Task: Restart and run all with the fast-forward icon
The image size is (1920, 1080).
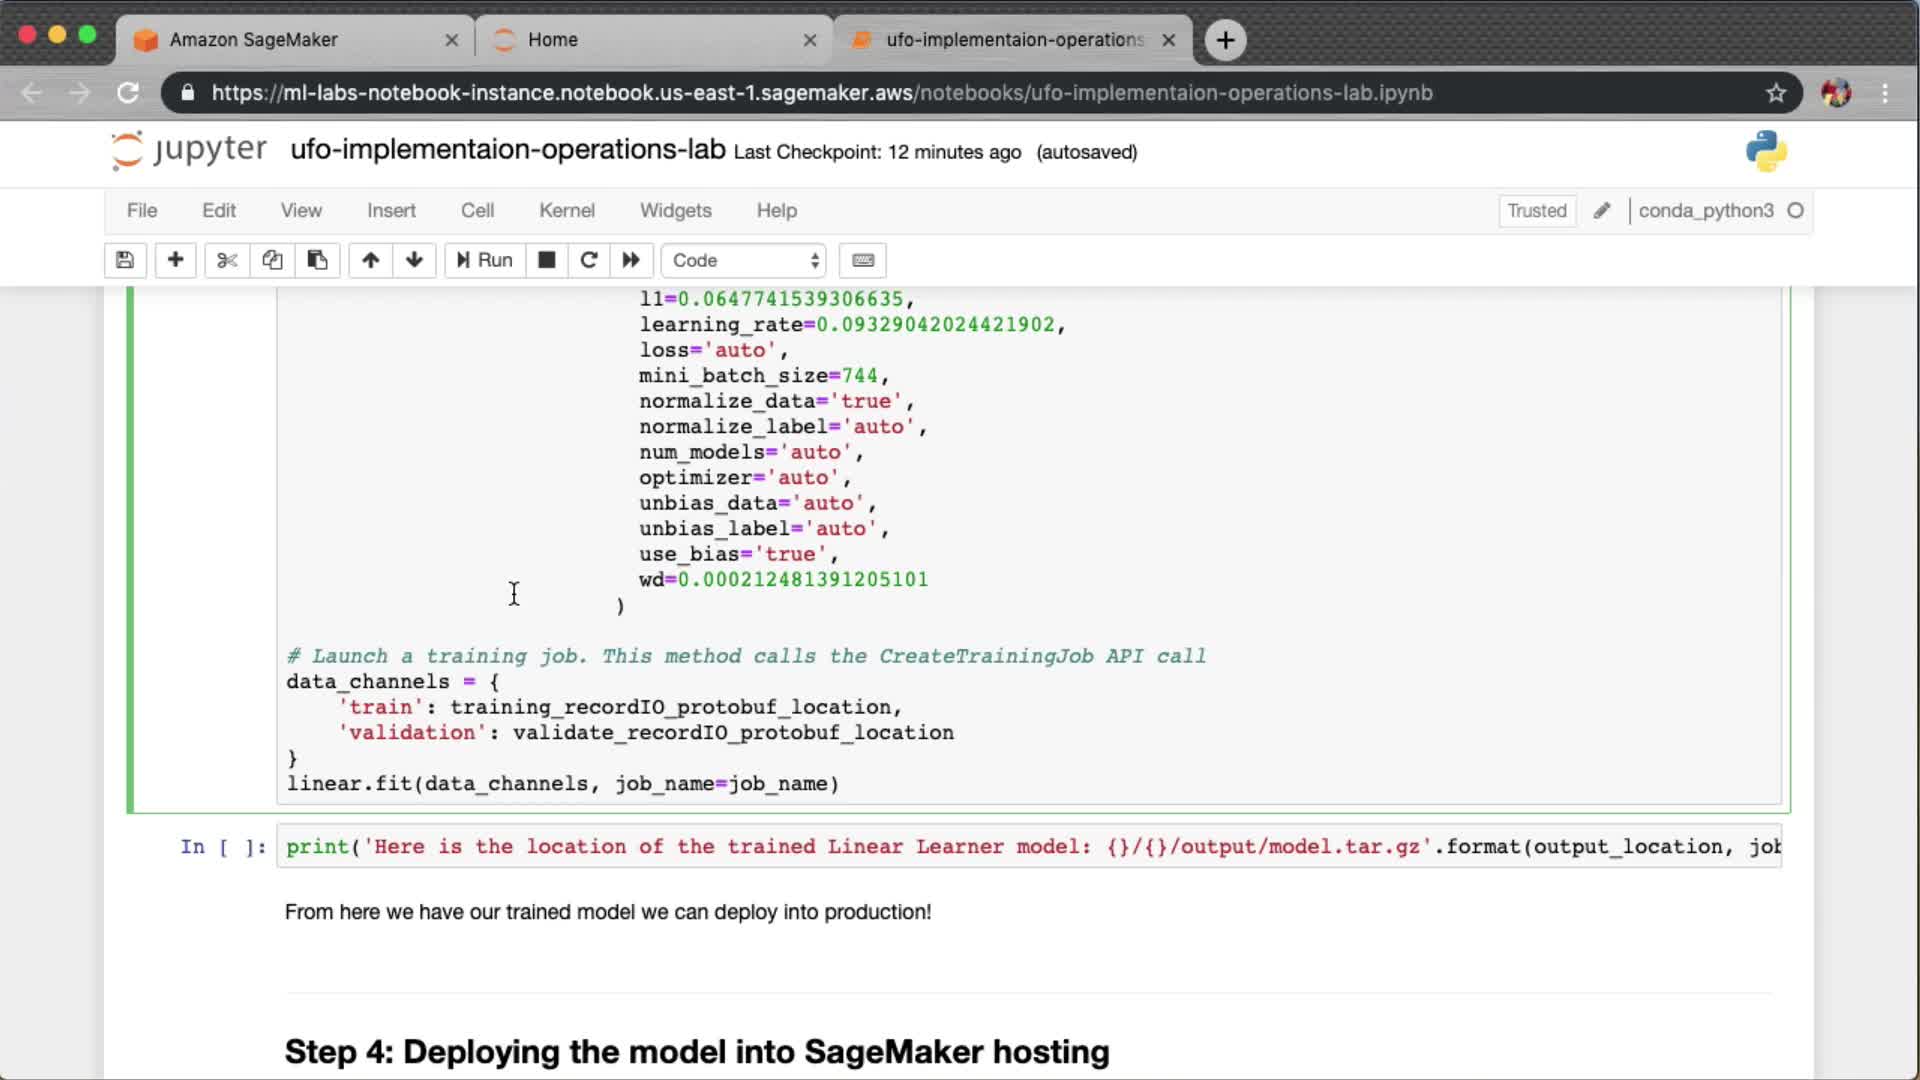Action: 631,260
